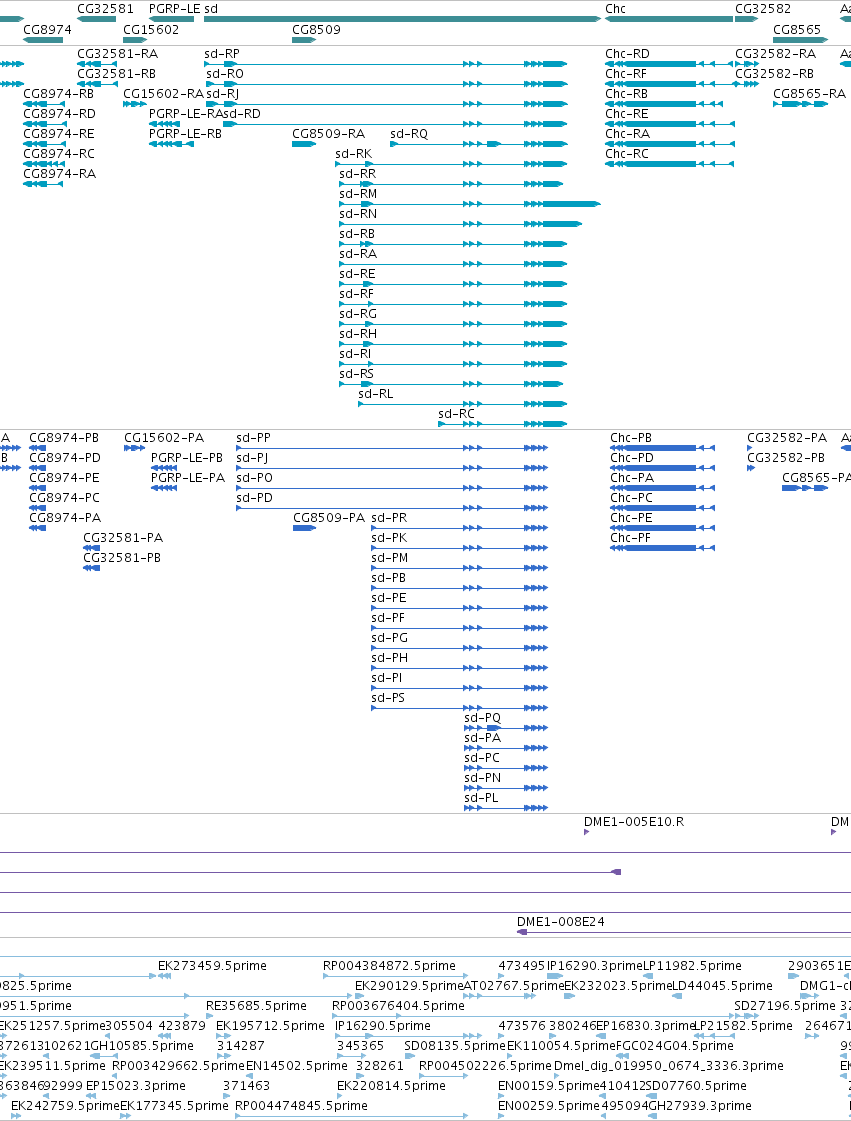Click protein Chc-PF
The image size is (851, 1121).
pyautogui.click(x=662, y=548)
